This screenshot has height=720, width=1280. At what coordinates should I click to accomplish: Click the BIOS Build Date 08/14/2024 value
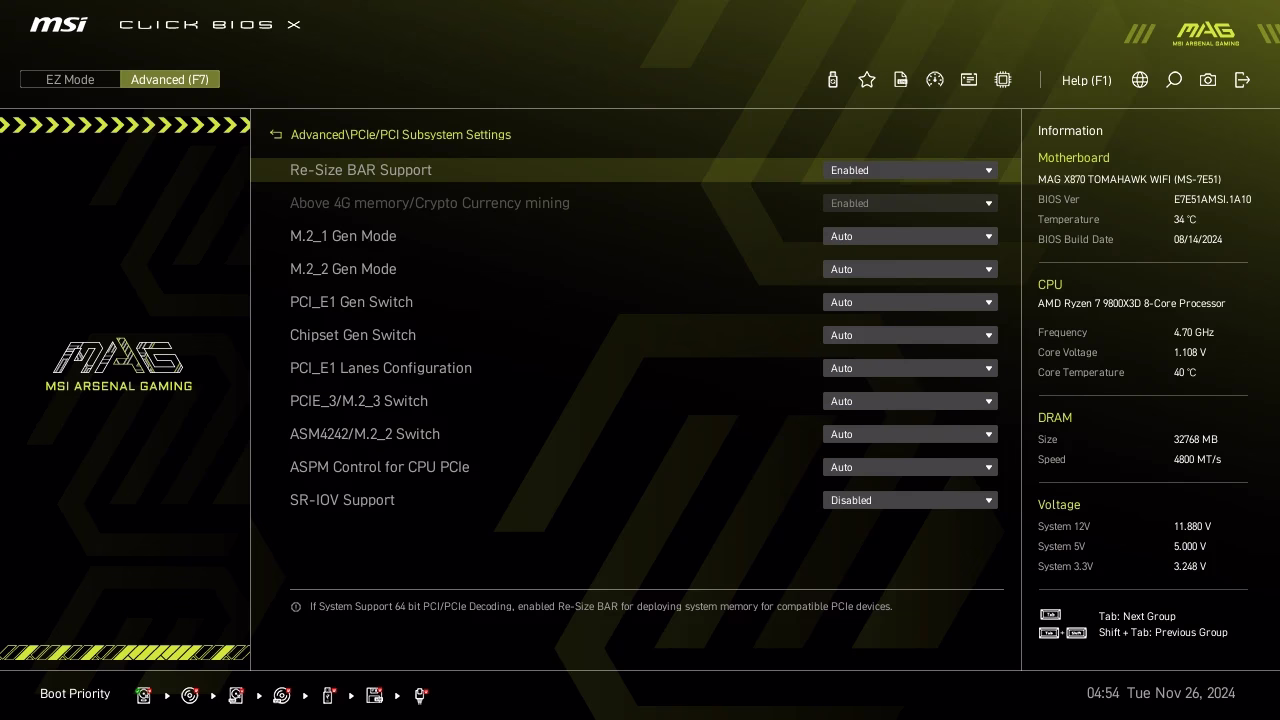coord(1198,240)
